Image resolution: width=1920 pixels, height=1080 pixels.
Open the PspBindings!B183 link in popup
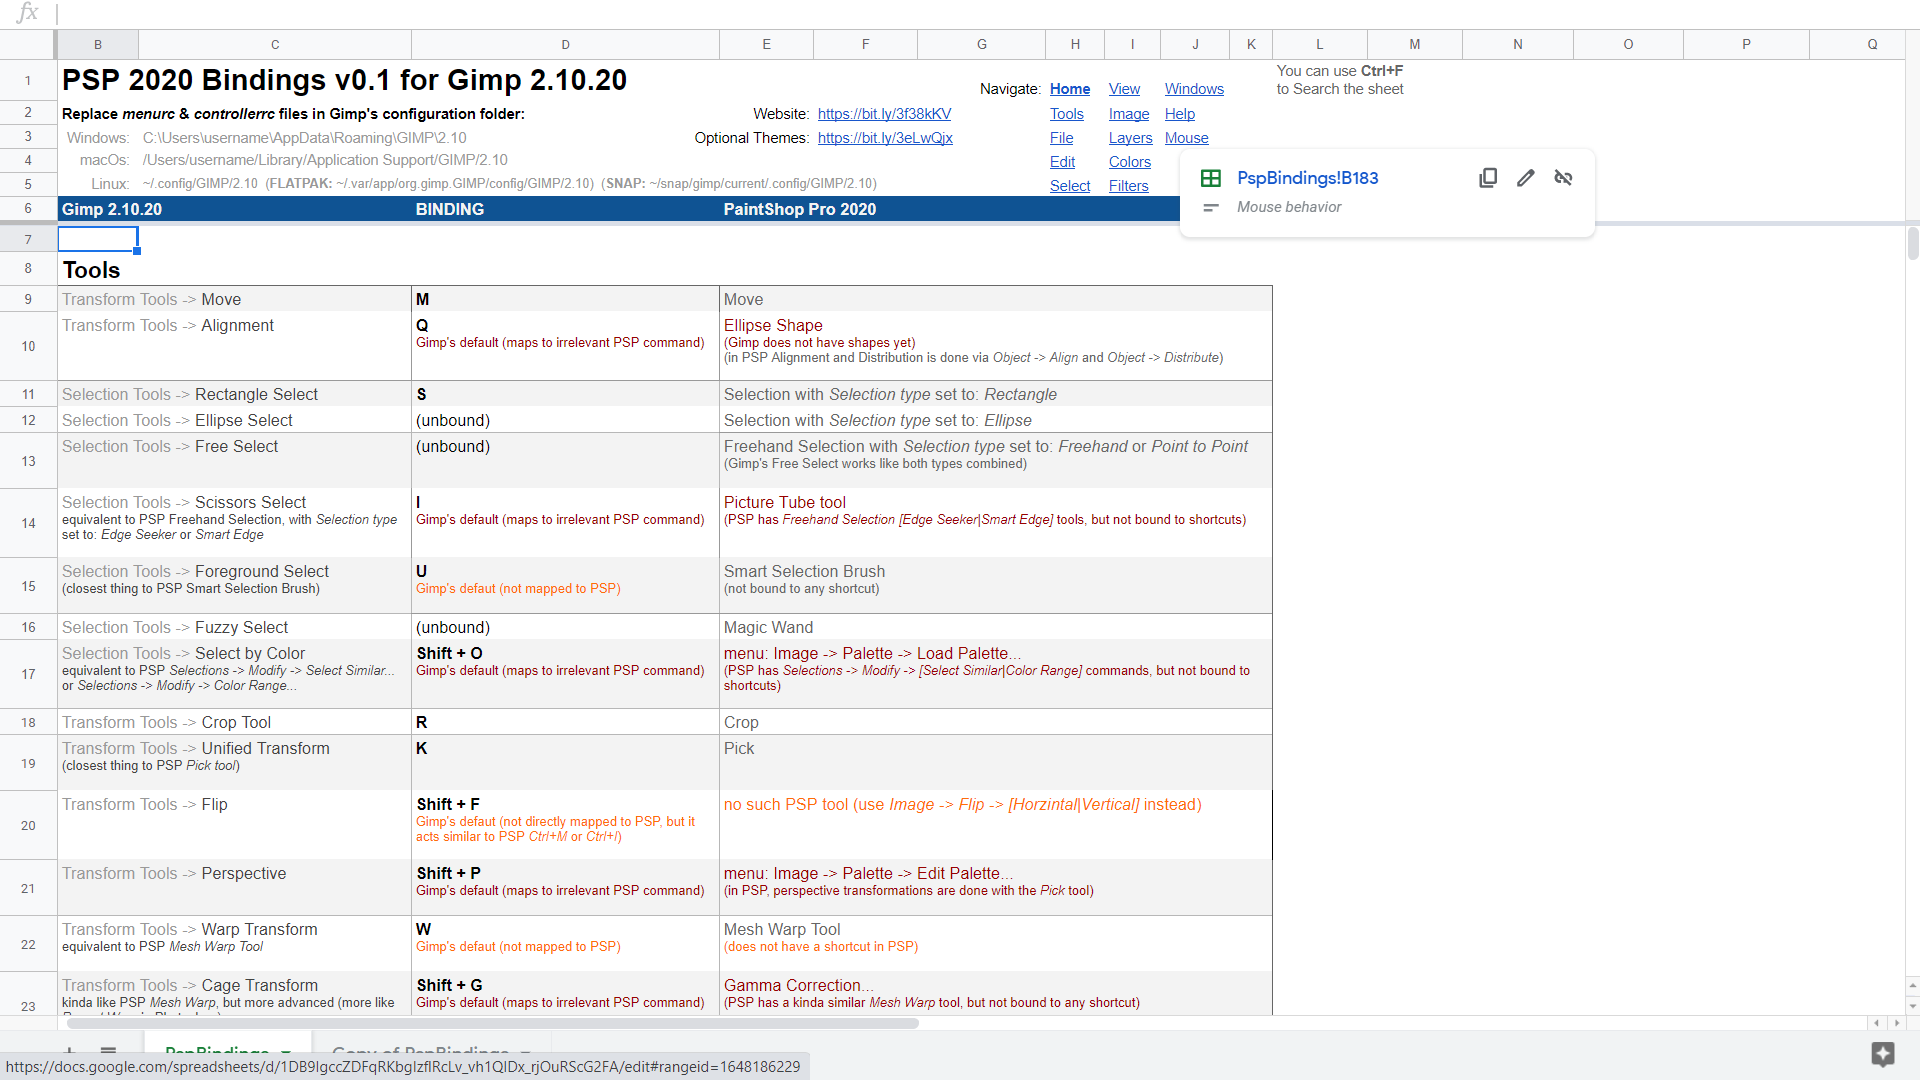point(1307,178)
